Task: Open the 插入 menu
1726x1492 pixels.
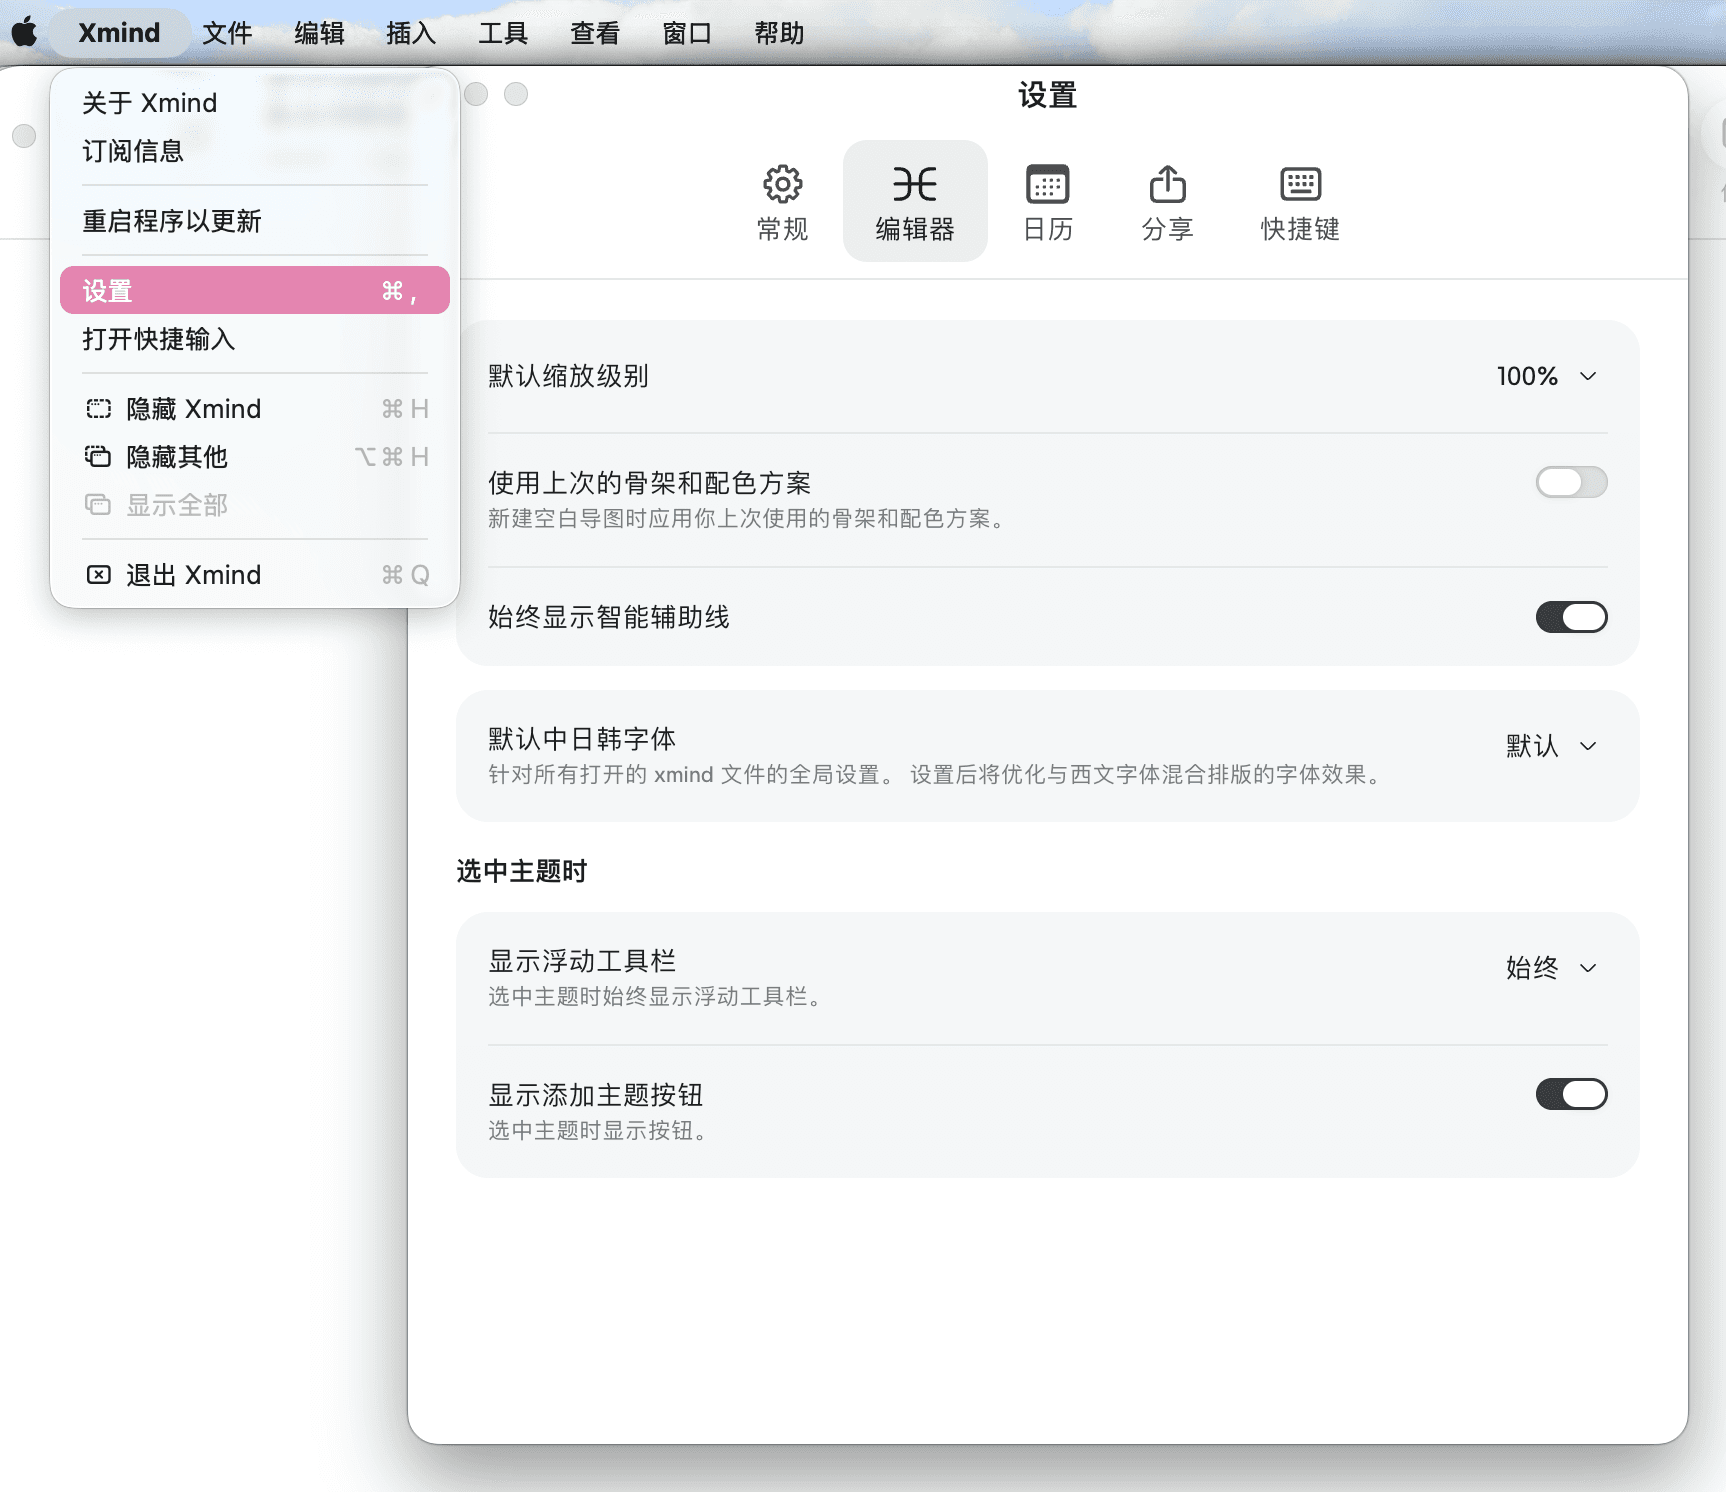Action: (411, 33)
